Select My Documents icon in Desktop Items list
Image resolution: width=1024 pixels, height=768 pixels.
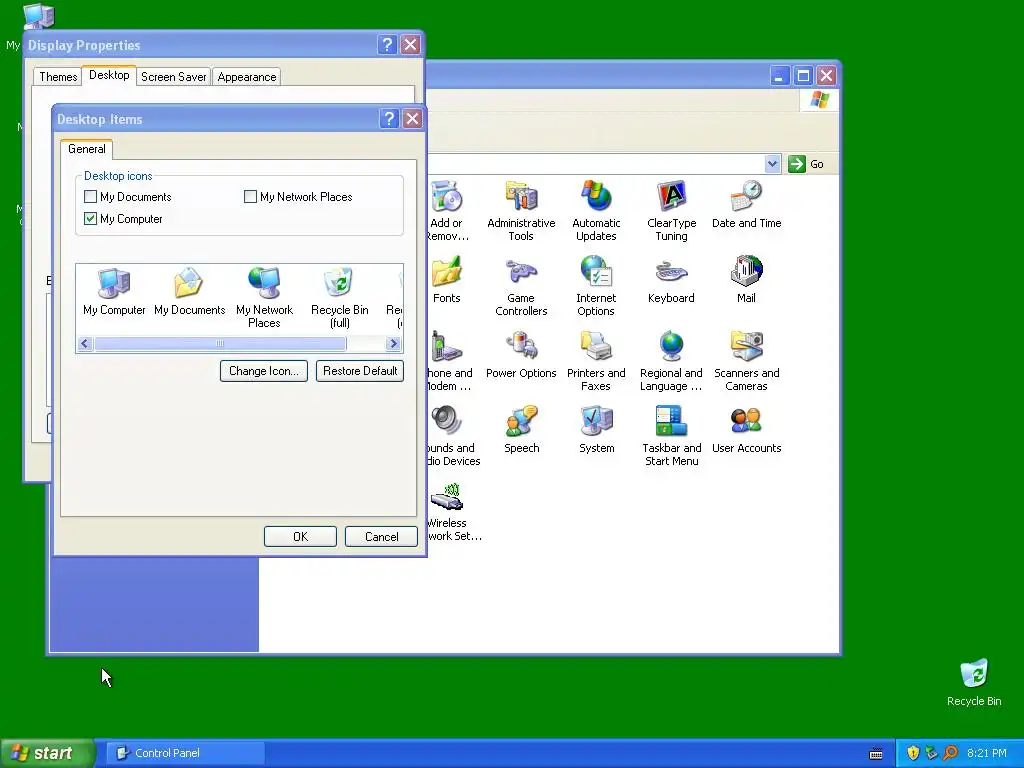point(189,292)
